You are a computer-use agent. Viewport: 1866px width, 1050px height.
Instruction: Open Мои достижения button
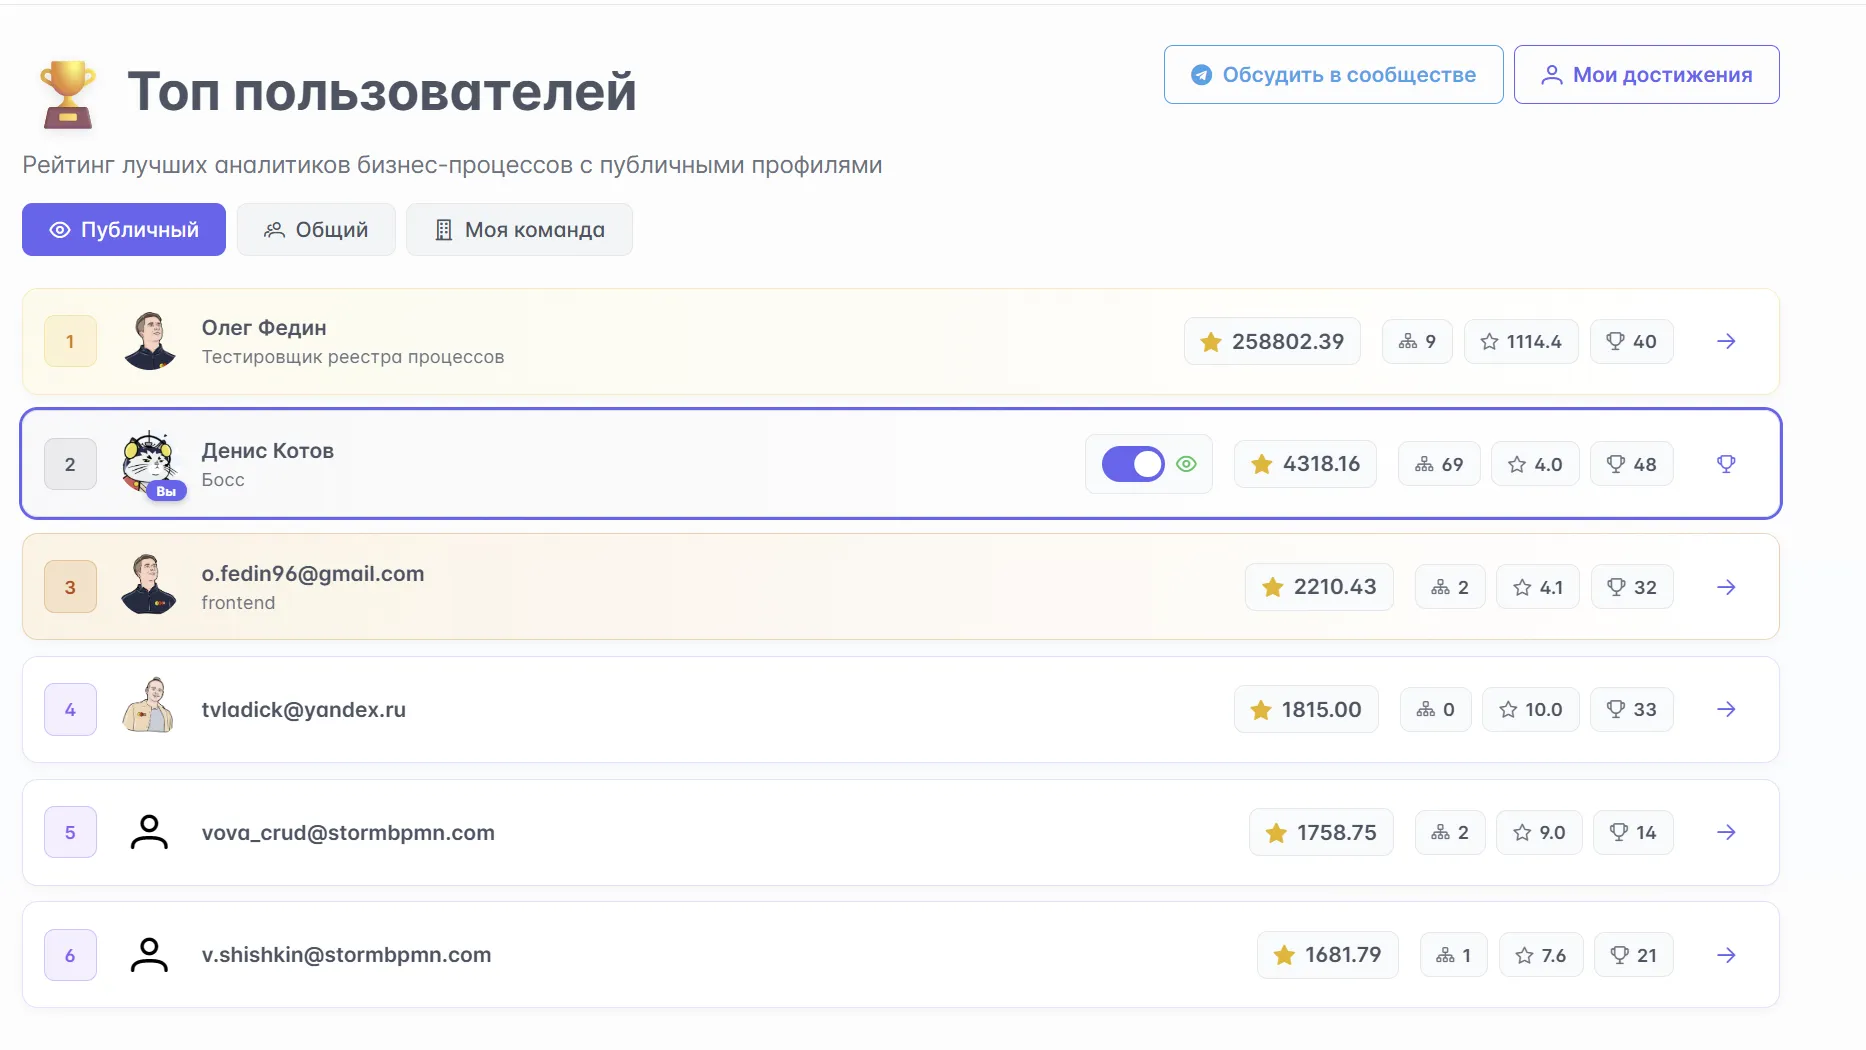(1646, 75)
